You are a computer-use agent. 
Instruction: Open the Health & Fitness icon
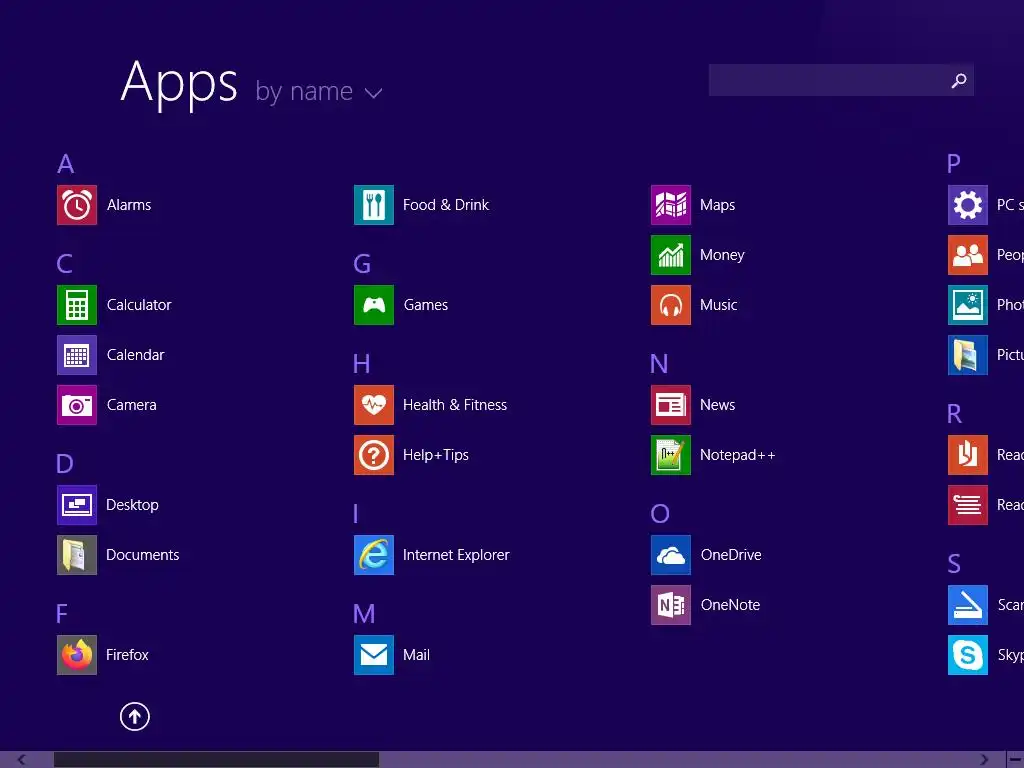point(374,405)
